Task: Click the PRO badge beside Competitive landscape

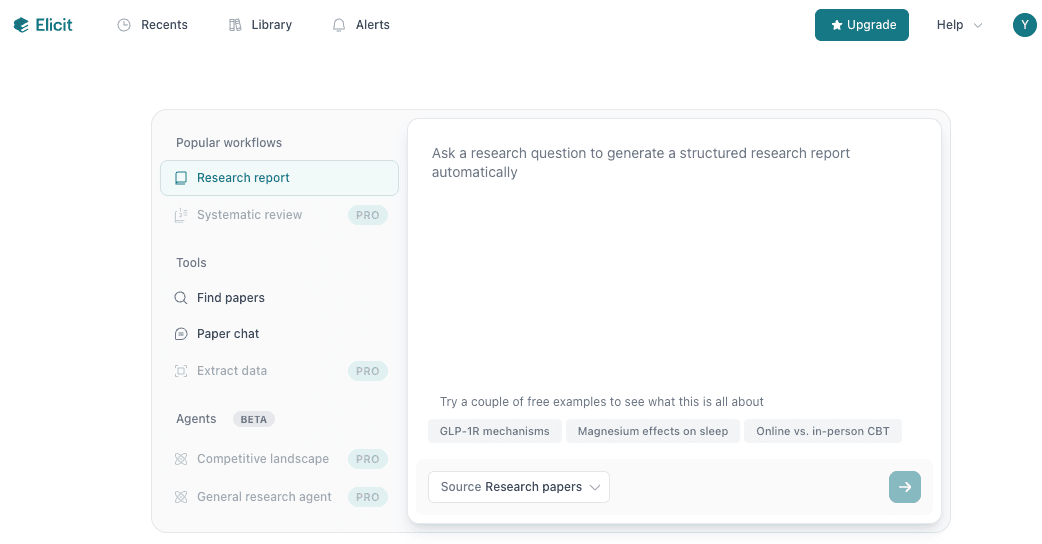Action: tap(367, 459)
